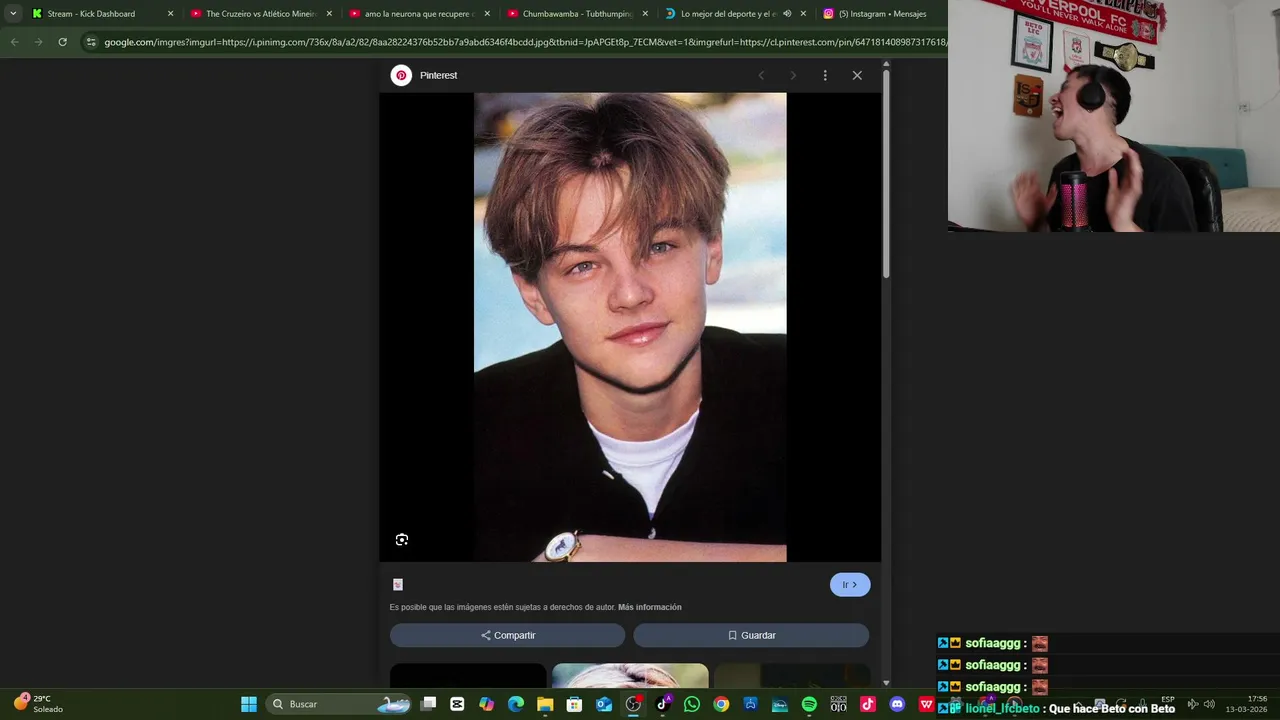
Task: Open WPS Office from the taskbar
Action: coord(926,704)
